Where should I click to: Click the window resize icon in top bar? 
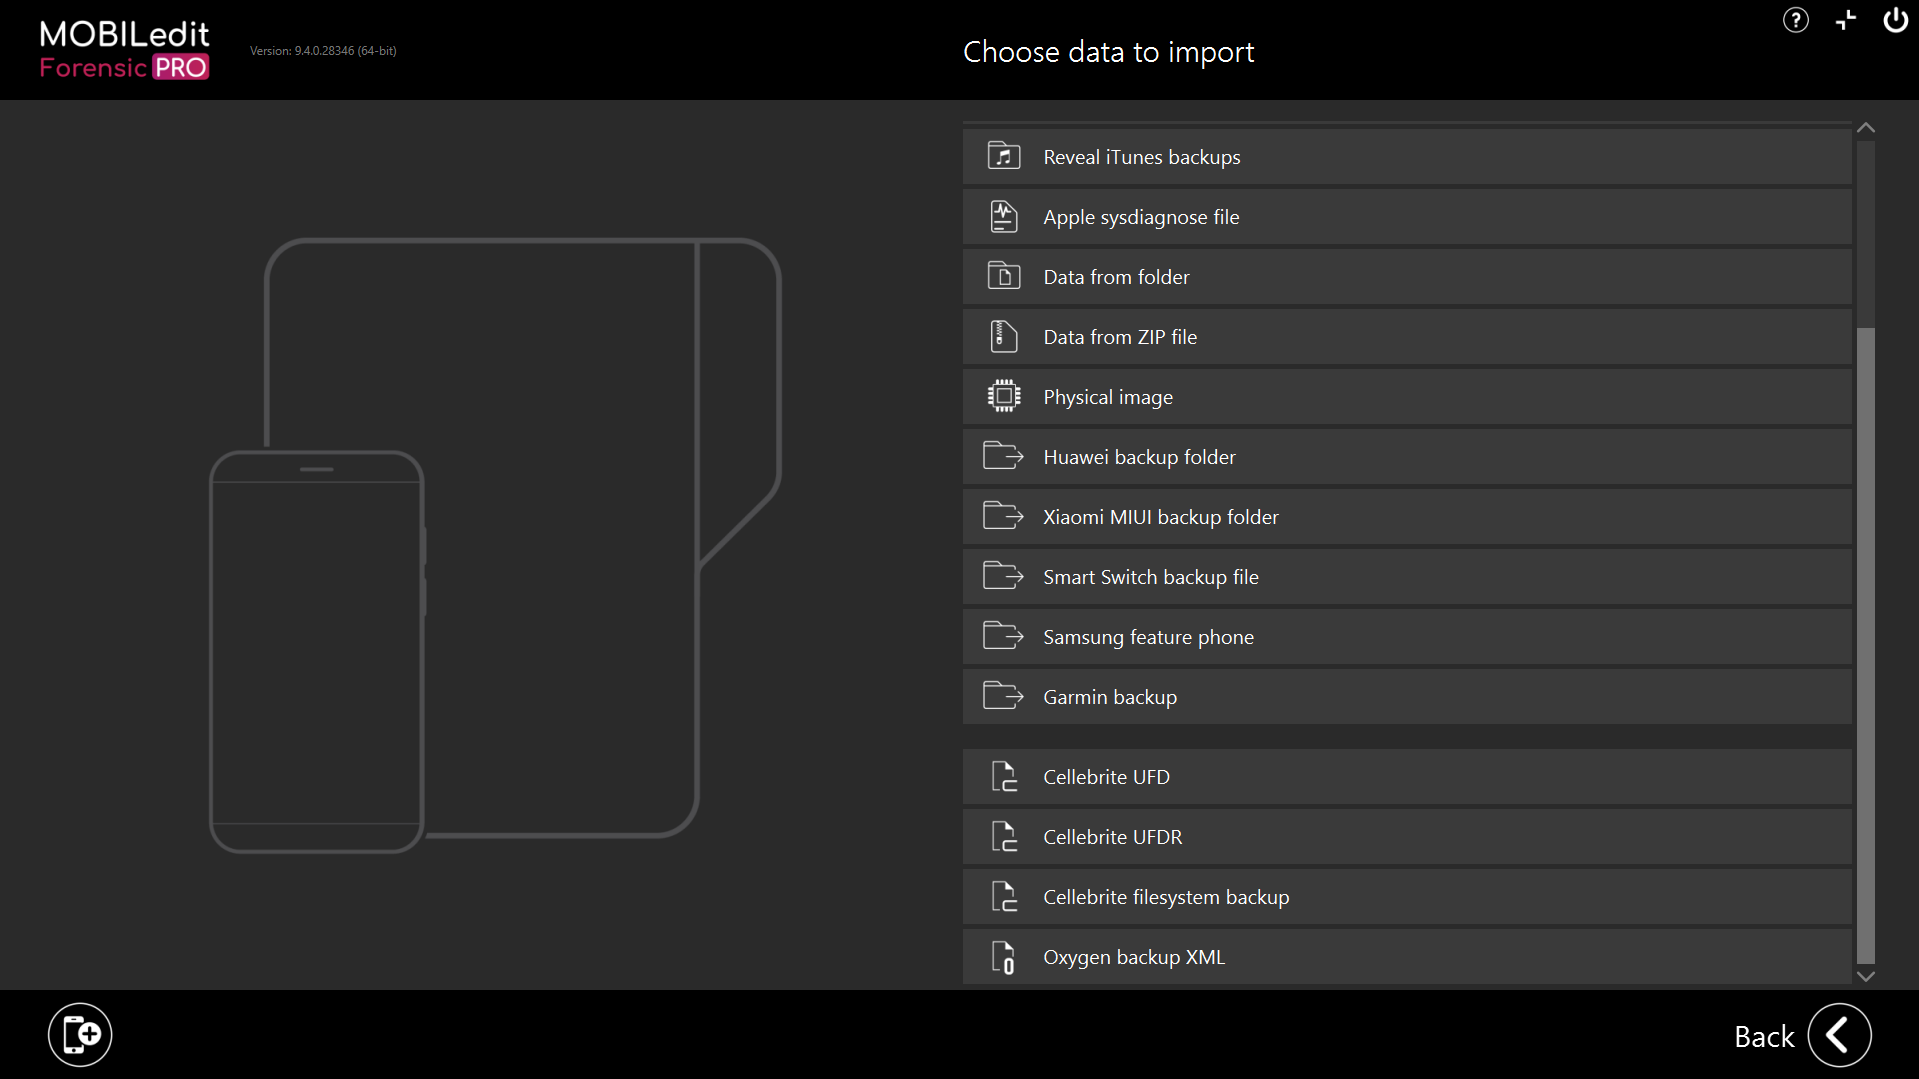1846,20
